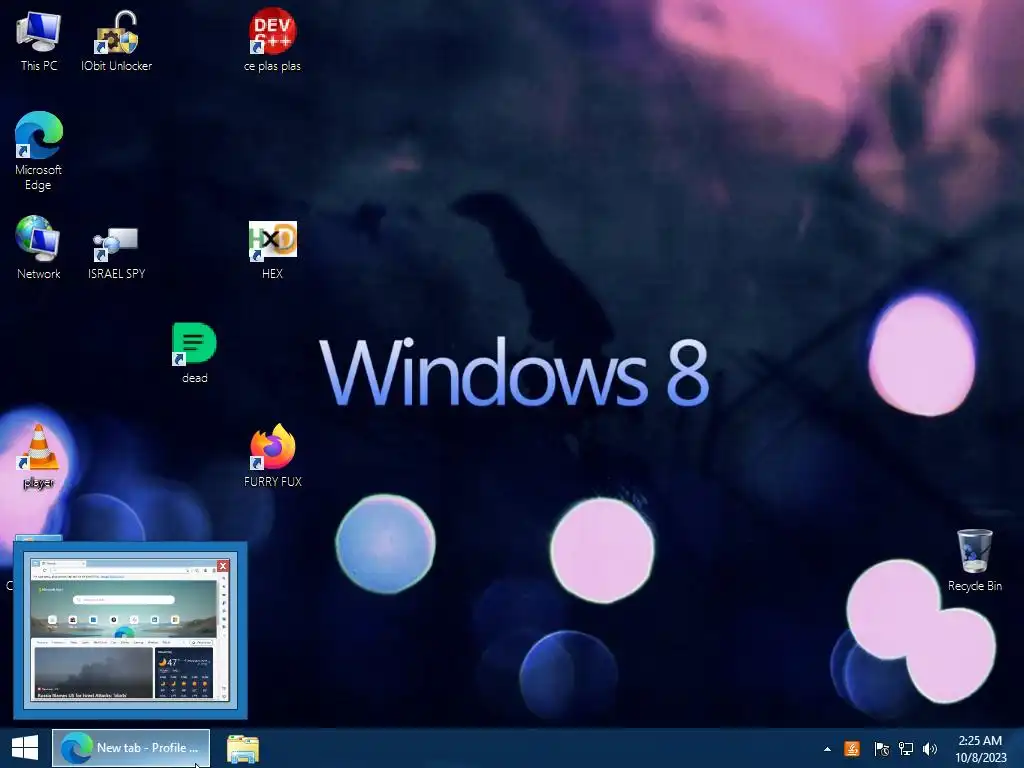Open the This PC desktop icon

39,40
